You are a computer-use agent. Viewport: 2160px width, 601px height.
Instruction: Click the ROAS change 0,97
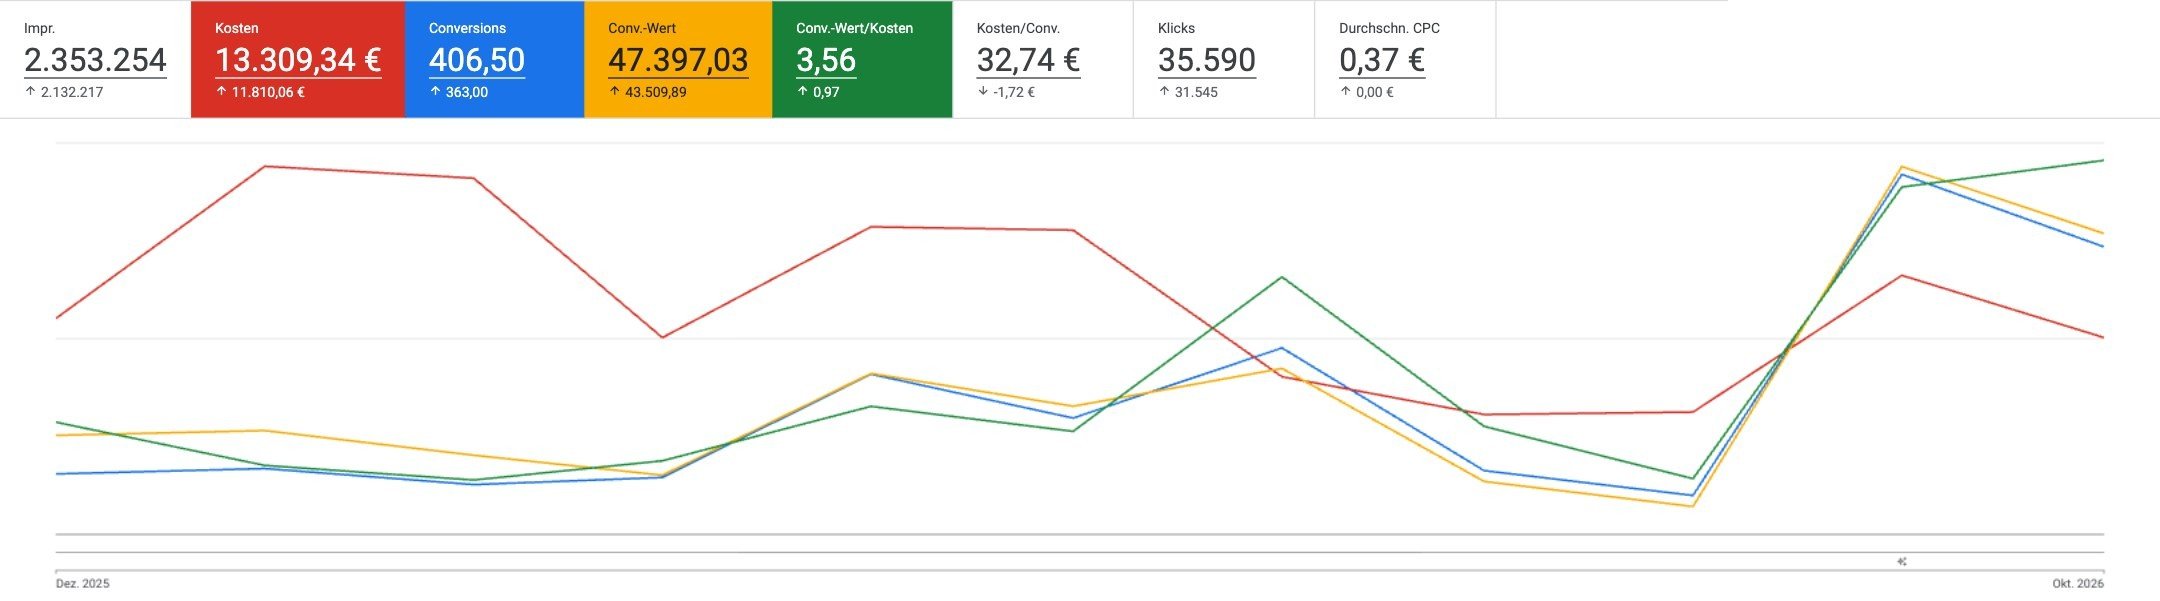[x=826, y=92]
